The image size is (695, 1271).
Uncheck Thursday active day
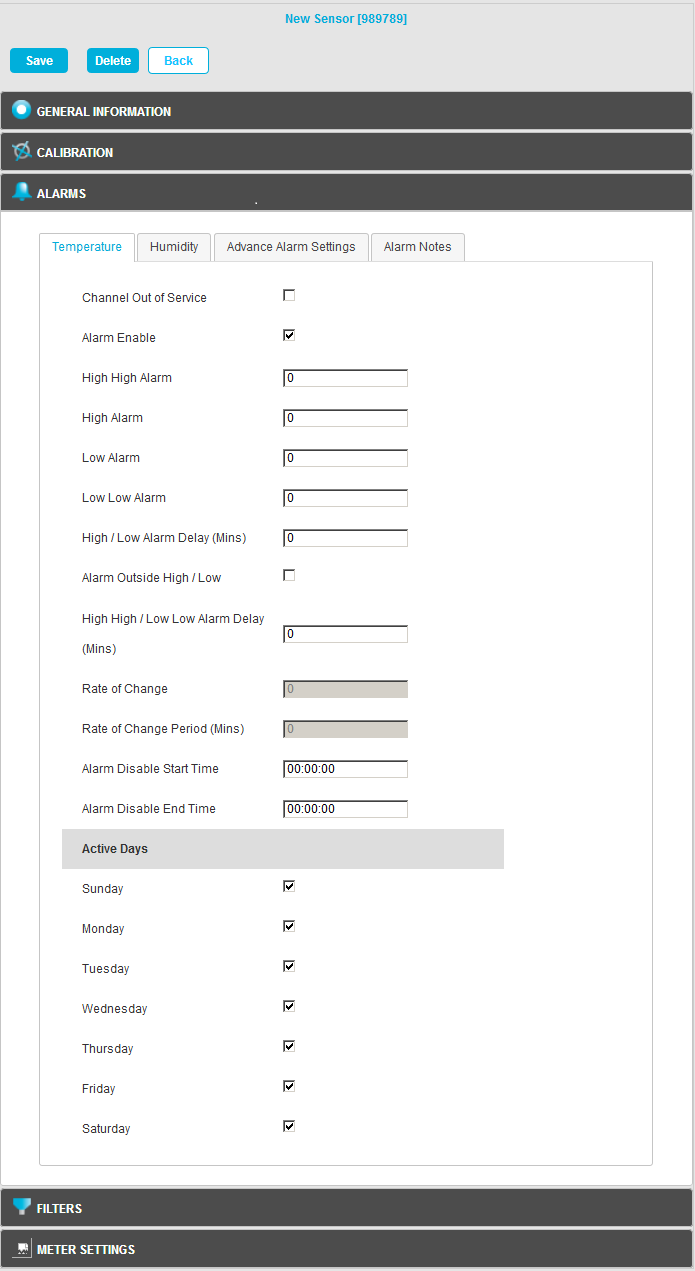(289, 1046)
